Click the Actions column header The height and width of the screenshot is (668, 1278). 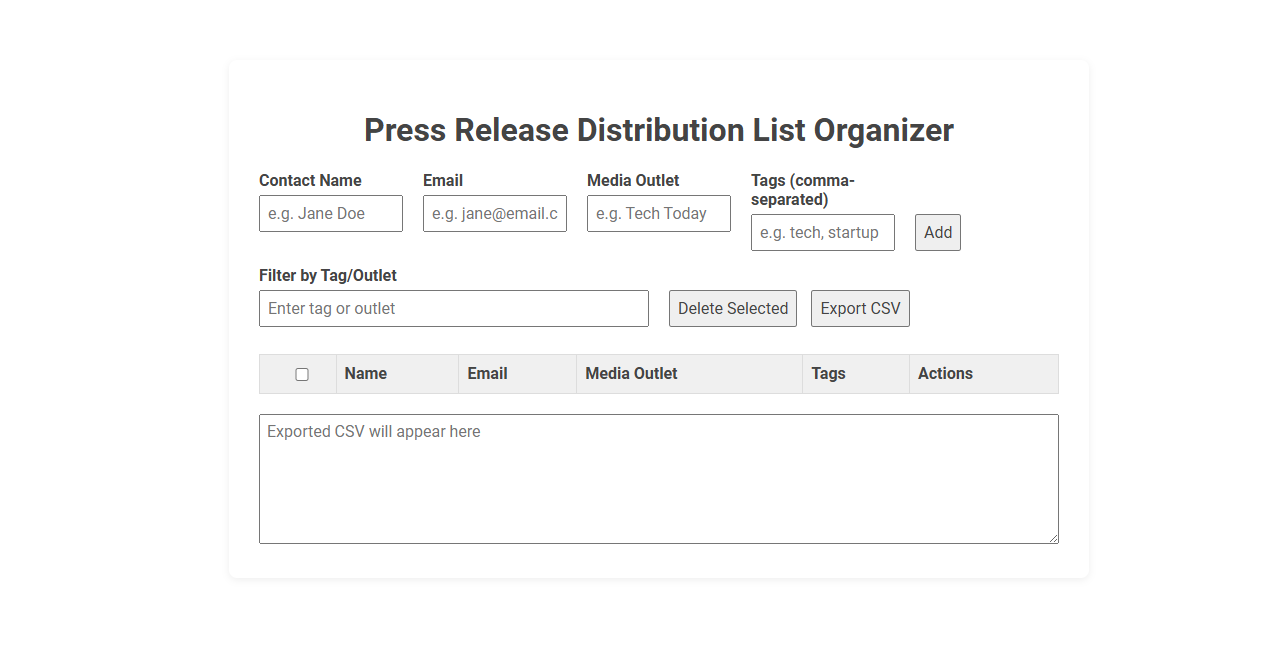pyautogui.click(x=945, y=373)
